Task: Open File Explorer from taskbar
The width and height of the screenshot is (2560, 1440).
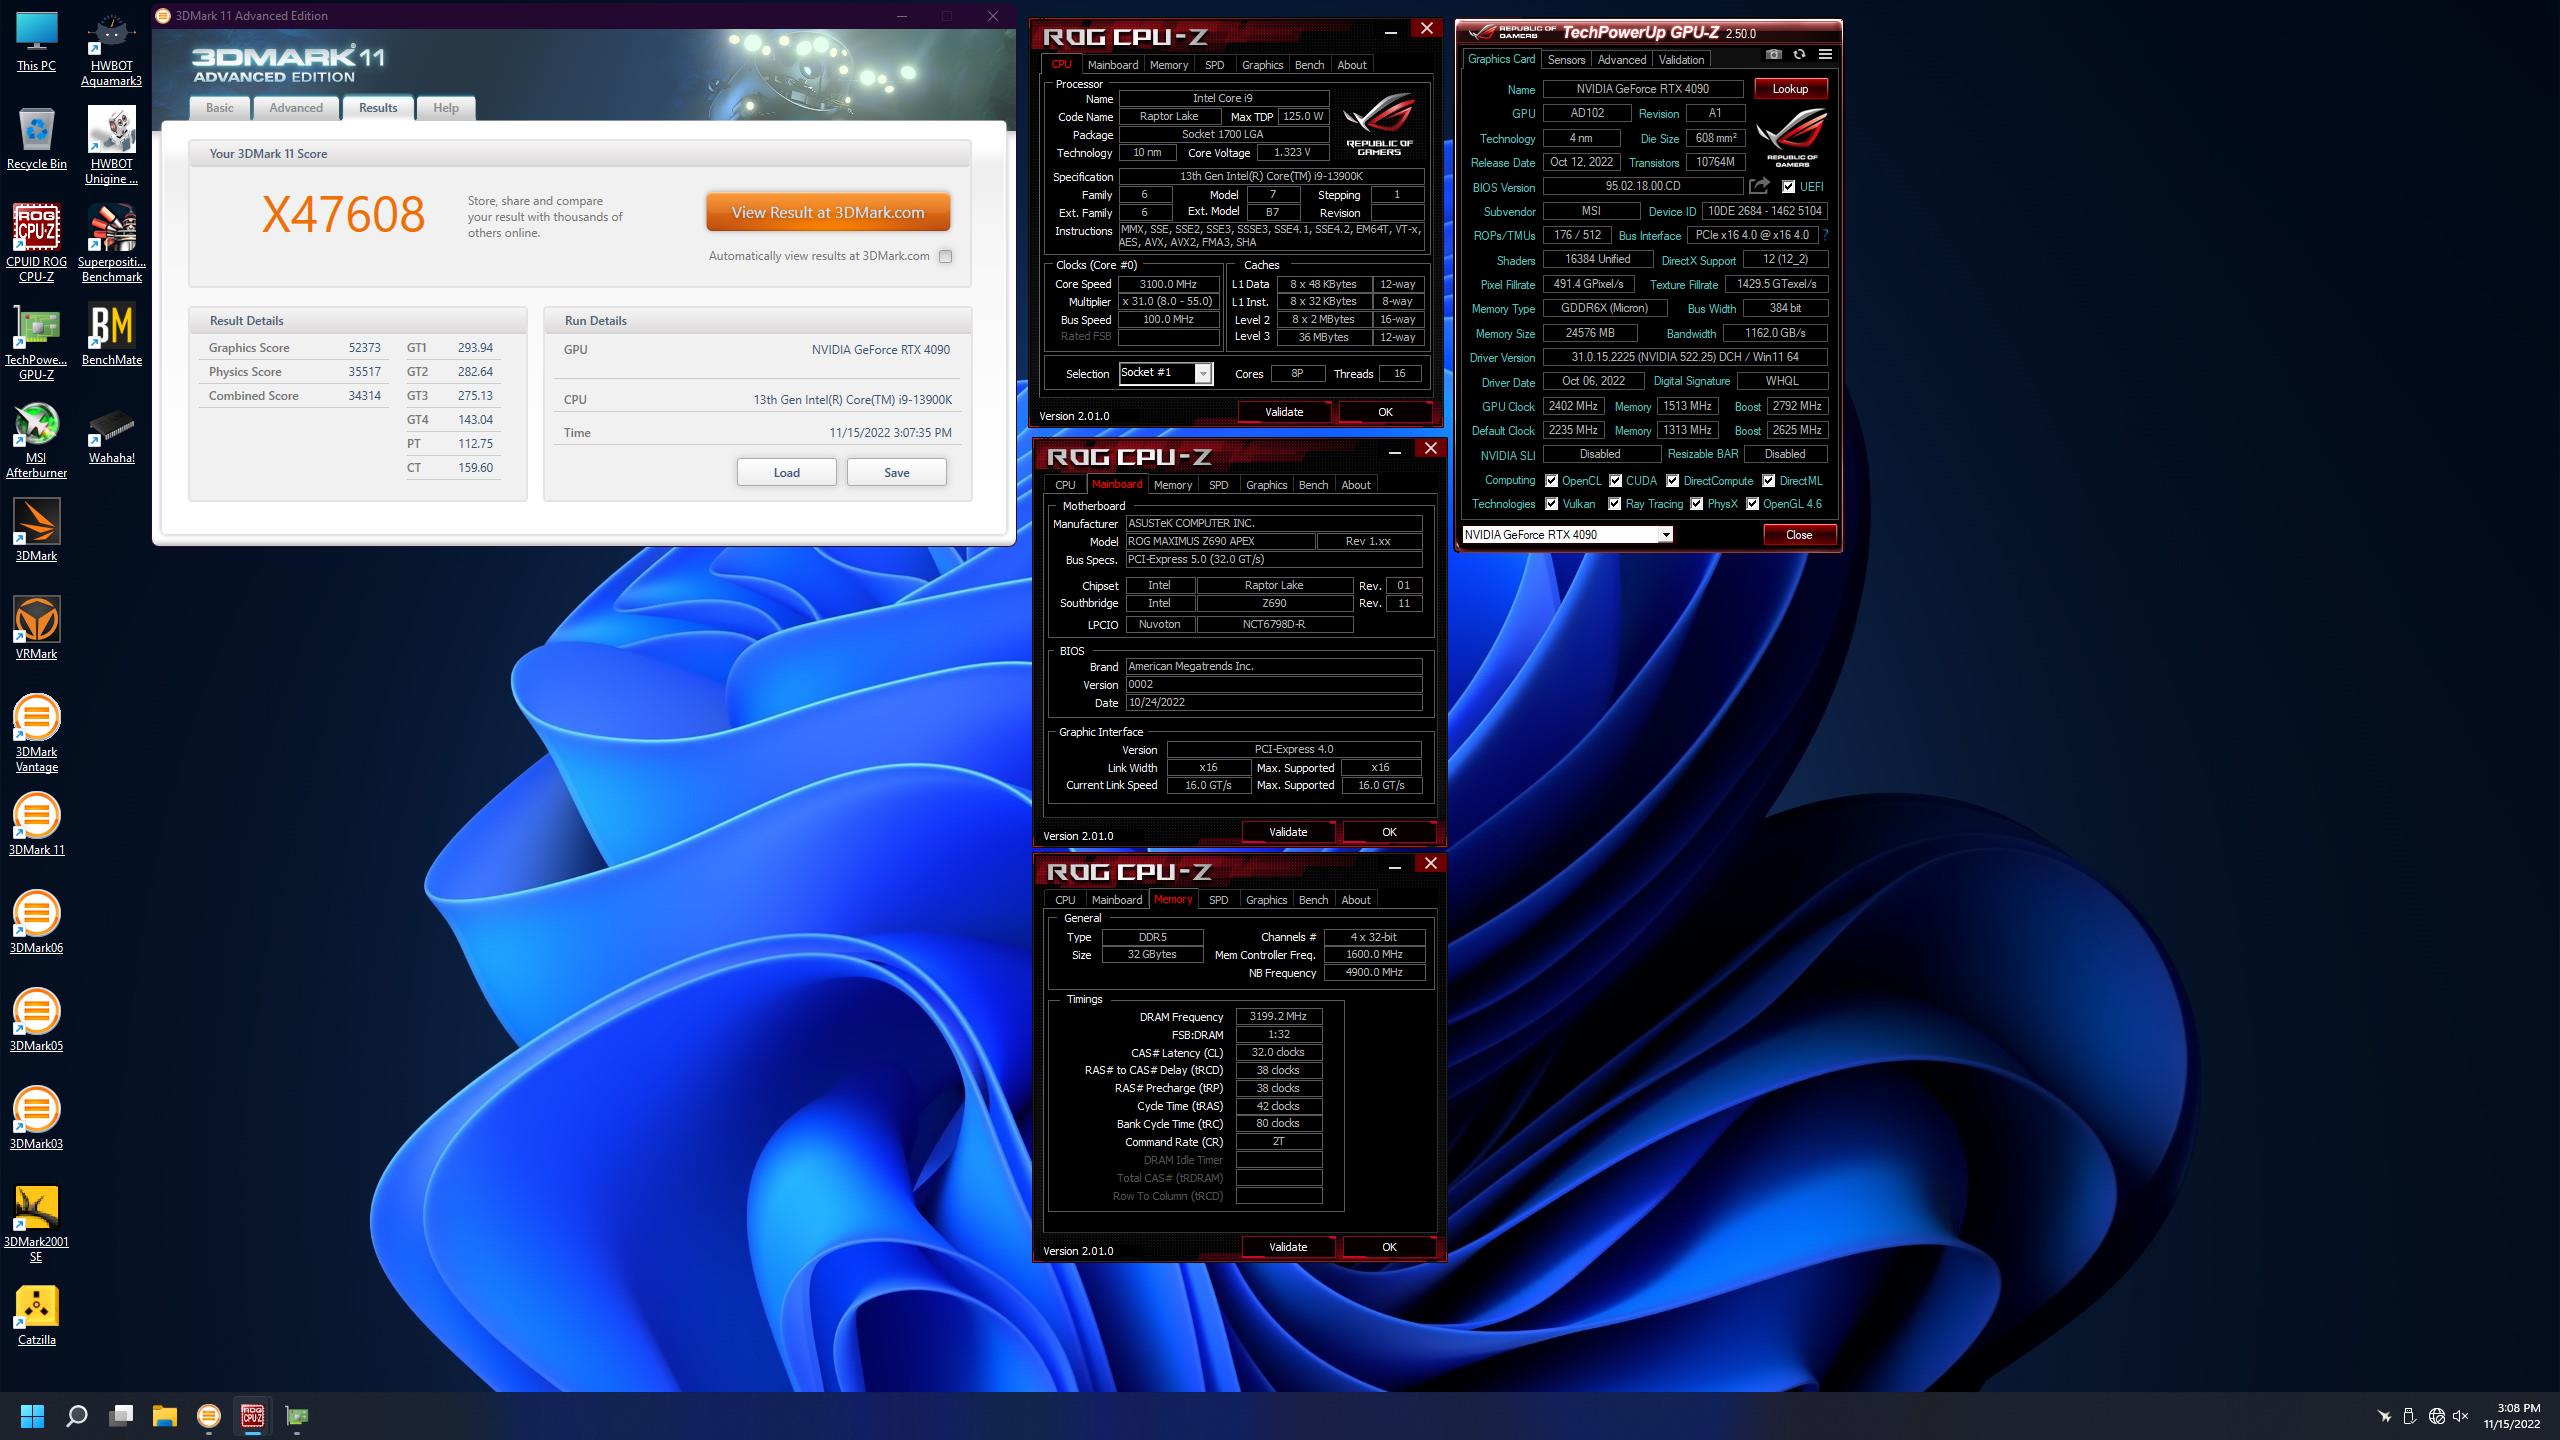Action: coord(164,1416)
